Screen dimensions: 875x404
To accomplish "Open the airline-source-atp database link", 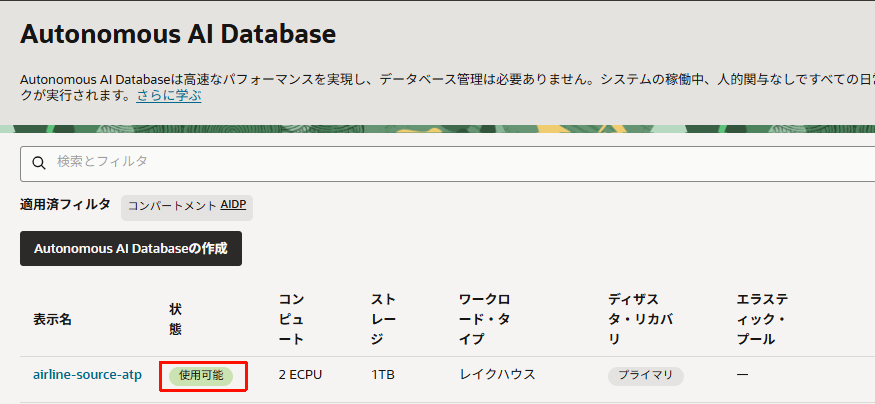I will point(88,375).
